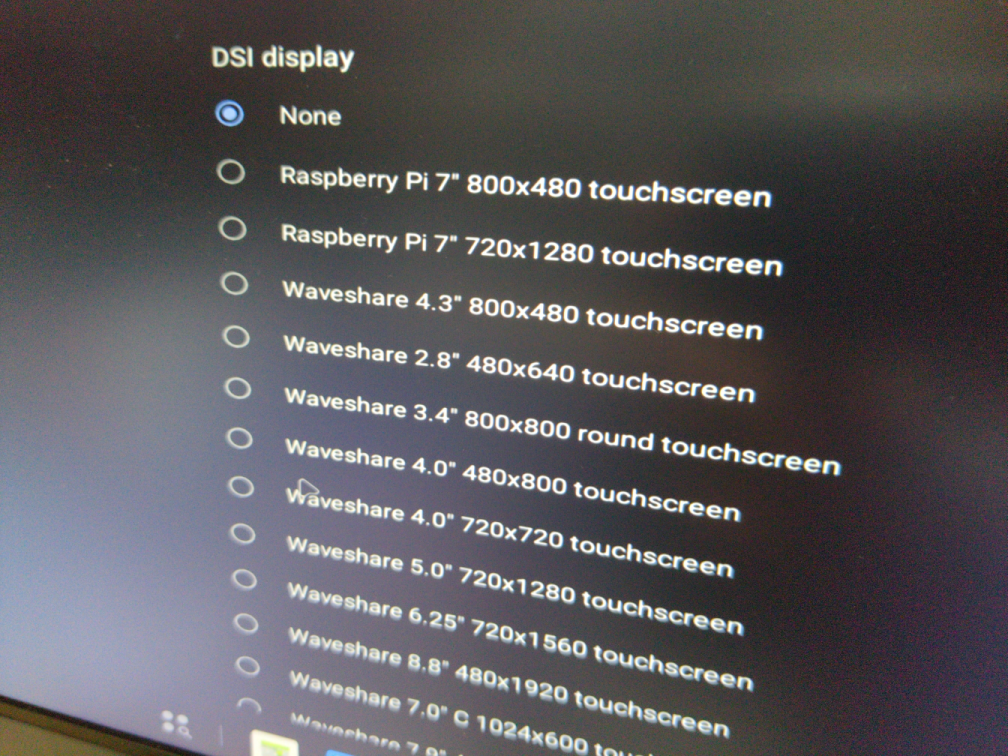
Task: Click the "Waveshare 7.0" C 1024x600" label
Action: (x=439, y=710)
